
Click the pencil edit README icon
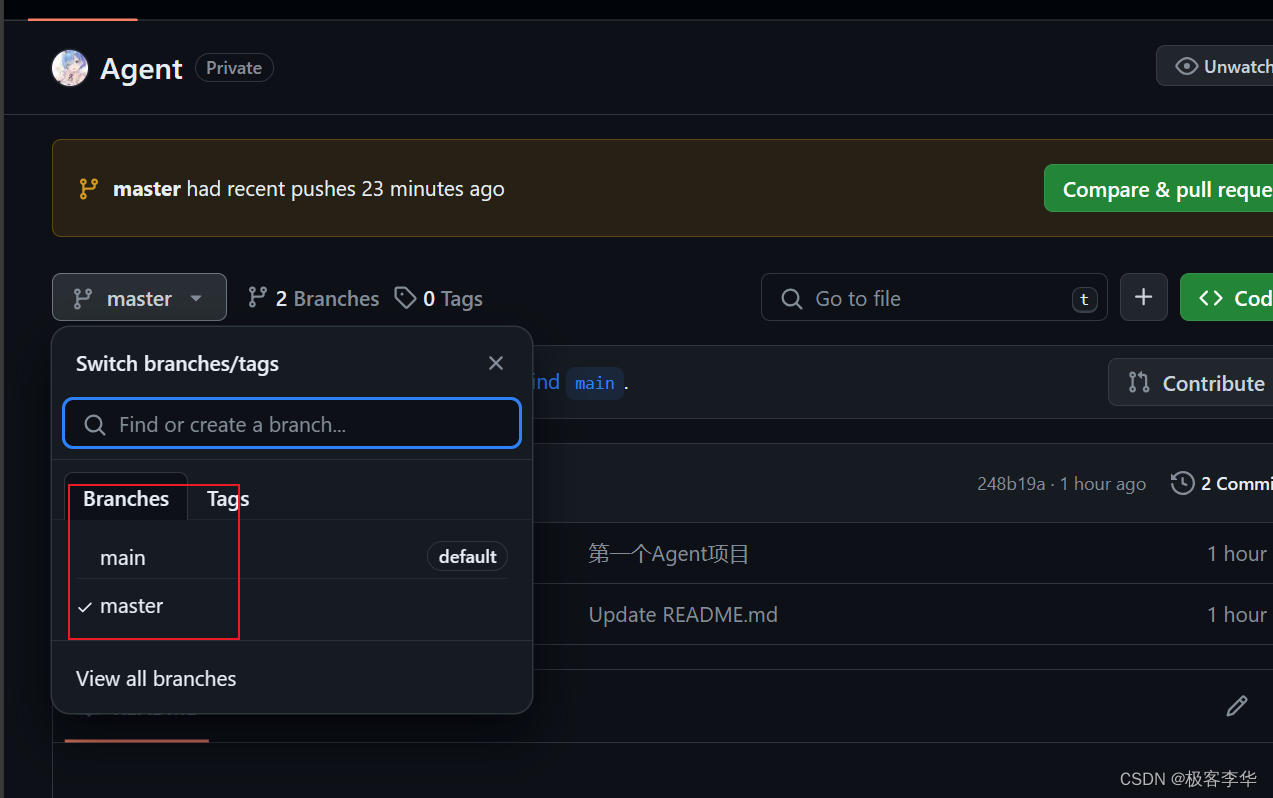pos(1237,706)
